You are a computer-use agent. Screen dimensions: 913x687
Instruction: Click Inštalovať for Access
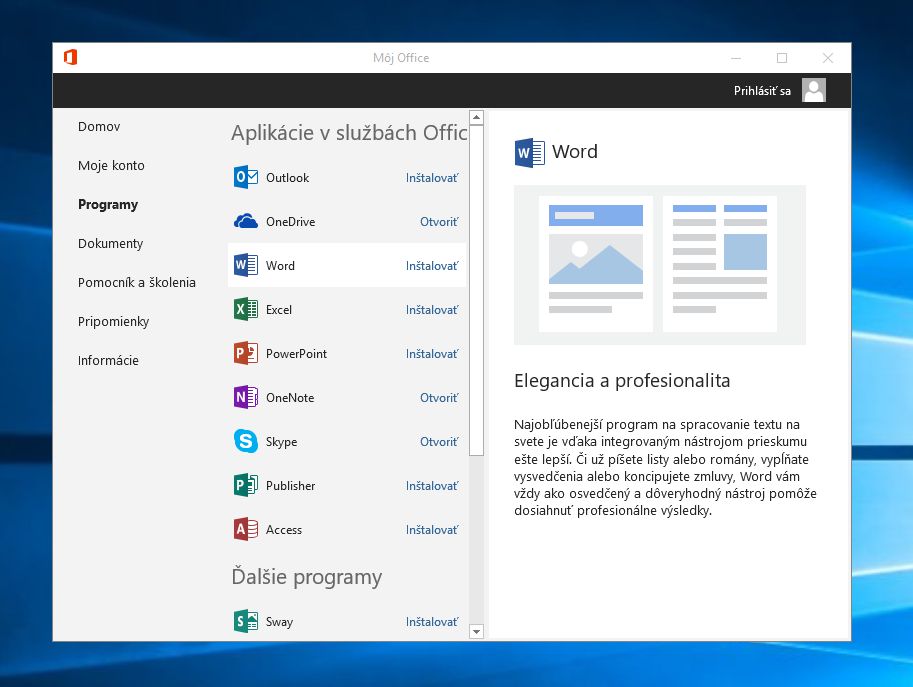click(432, 530)
